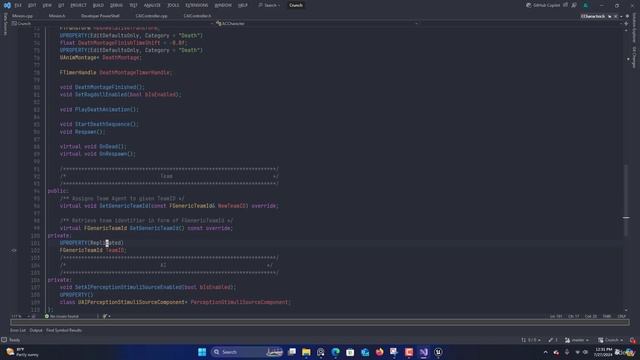Open the Tools menu
The height and width of the screenshot is (360, 640).
click(173, 5)
